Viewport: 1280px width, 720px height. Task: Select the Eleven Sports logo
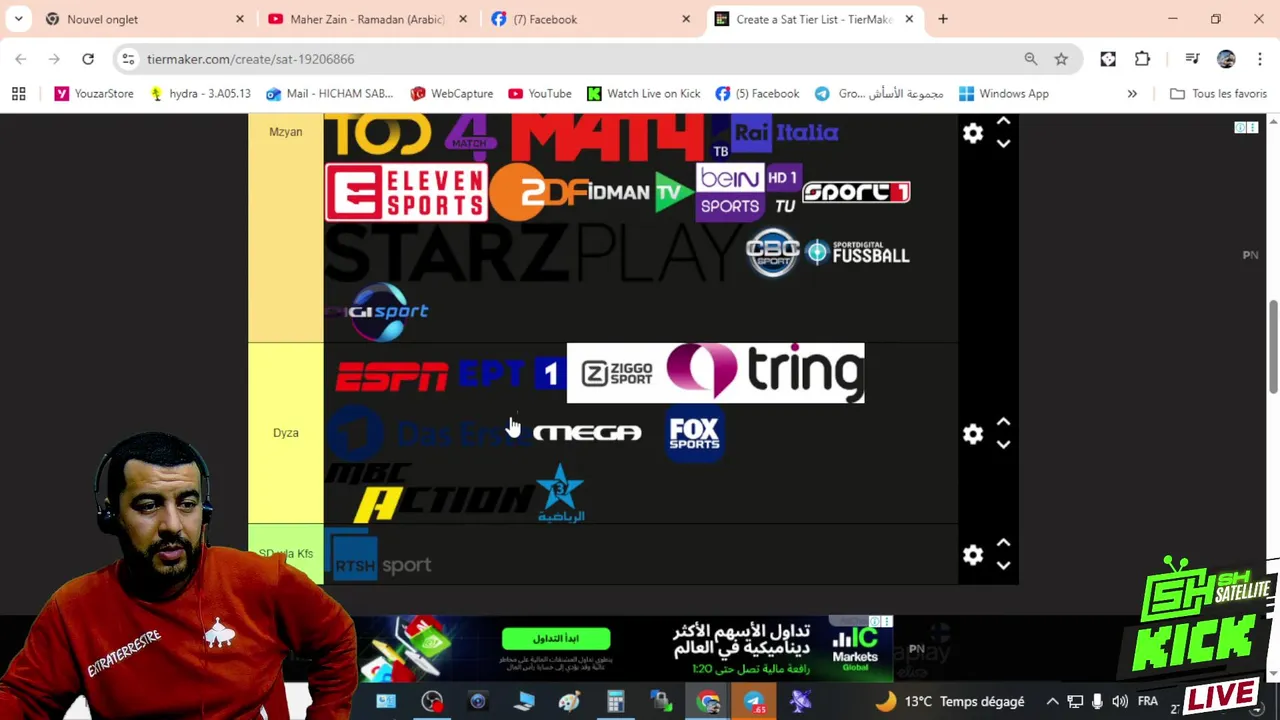406,192
